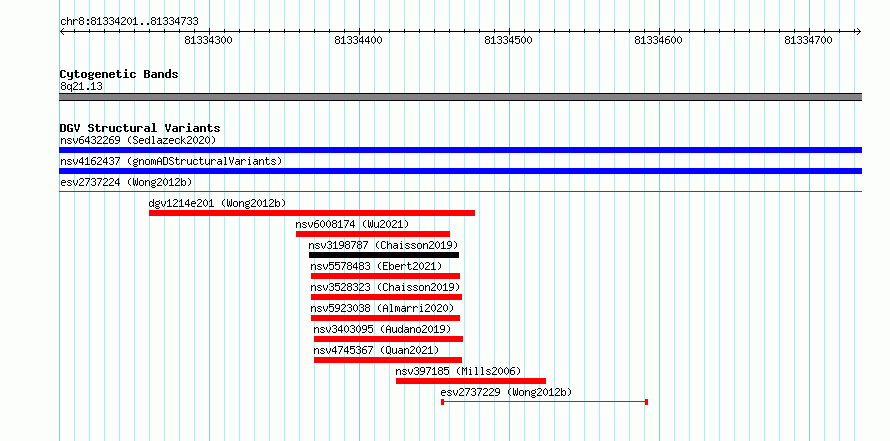
Task: Click the nsv6432269 (Sedlazeck2020) label
Action: pos(138,140)
